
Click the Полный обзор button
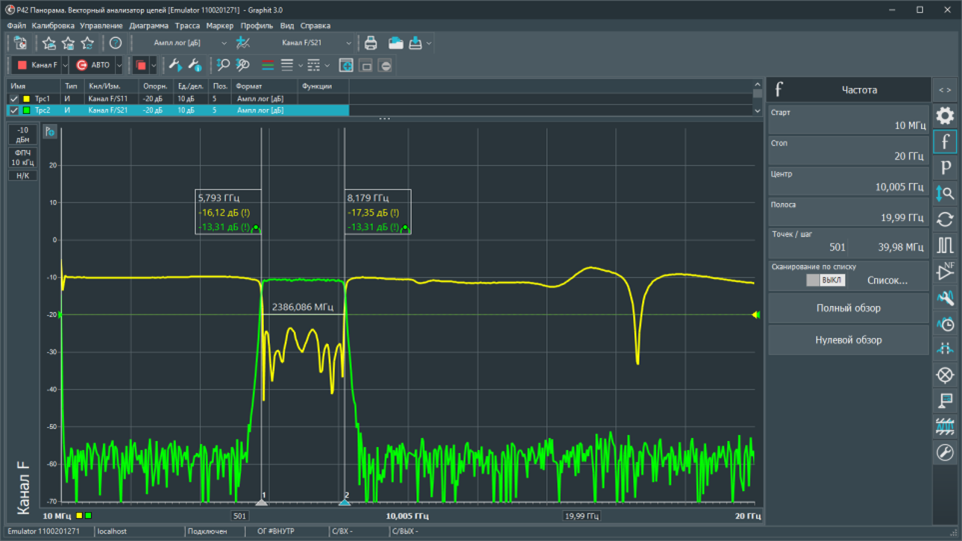click(848, 308)
